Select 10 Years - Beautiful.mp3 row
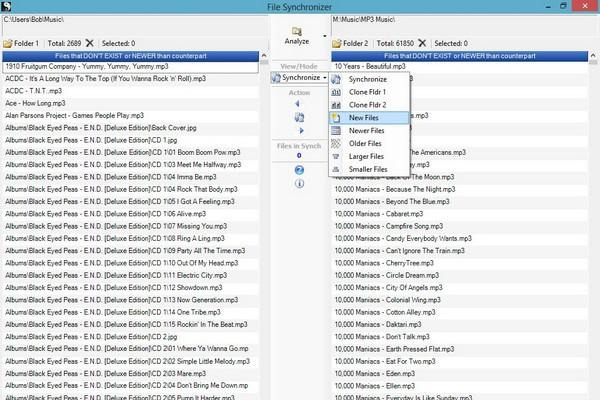Screen dimensions: 600x400 (x=460, y=67)
